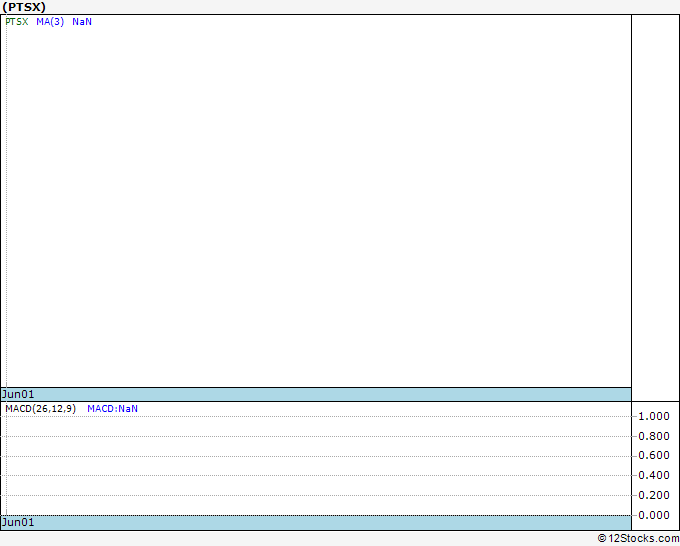Image resolution: width=680 pixels, height=546 pixels.
Task: Select Jun01 label under the MACD panel
Action: tap(18, 522)
